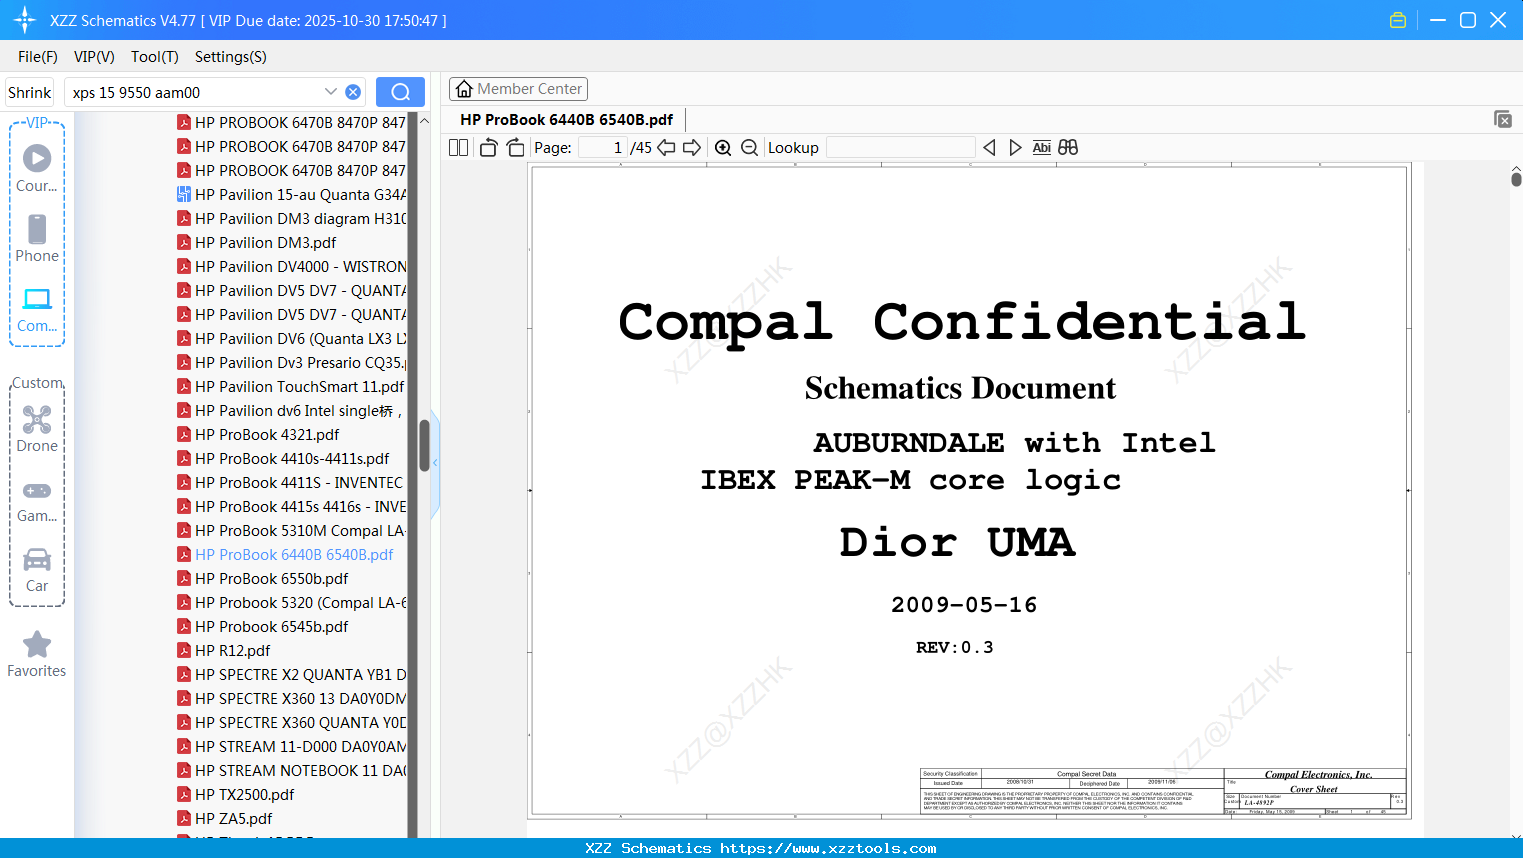Open HP STREAM NOTEBOOK 11 file
Image resolution: width=1523 pixels, height=858 pixels.
pos(291,770)
